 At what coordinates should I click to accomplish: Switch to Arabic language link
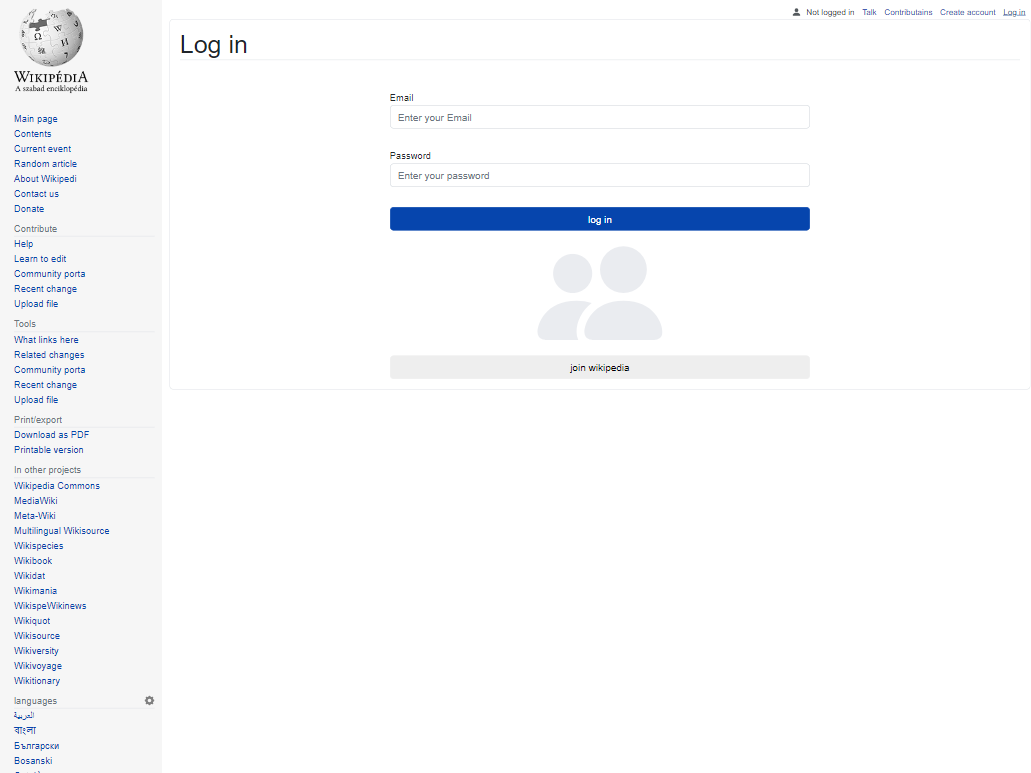tap(24, 715)
